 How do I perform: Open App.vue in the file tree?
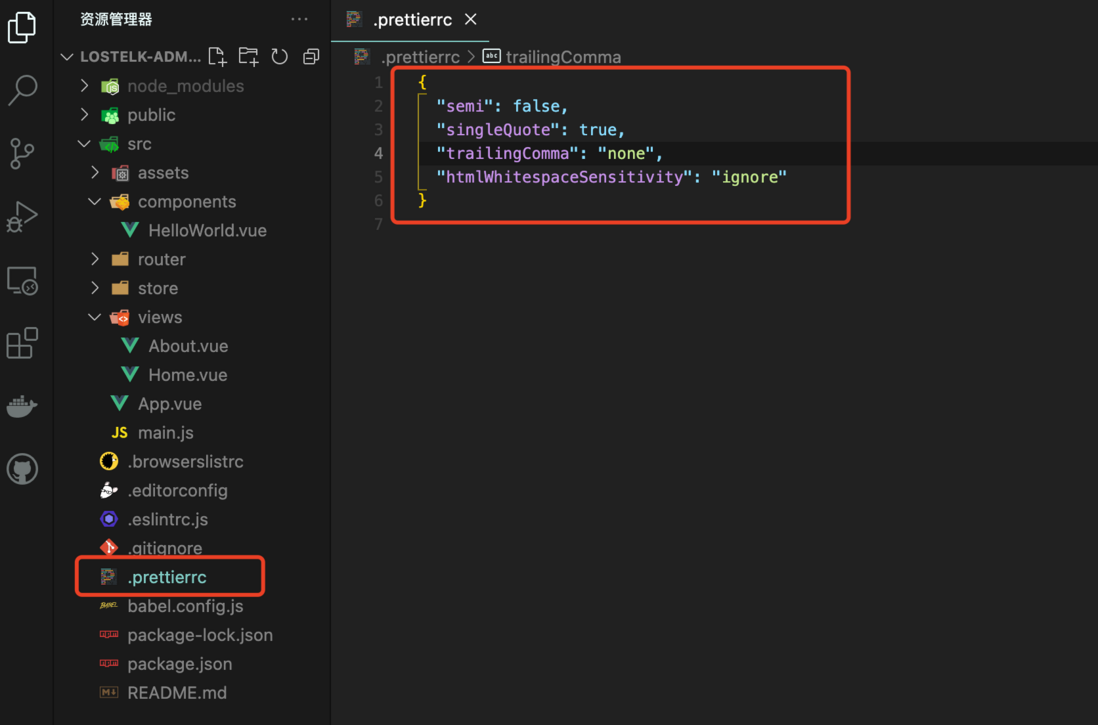click(x=169, y=404)
